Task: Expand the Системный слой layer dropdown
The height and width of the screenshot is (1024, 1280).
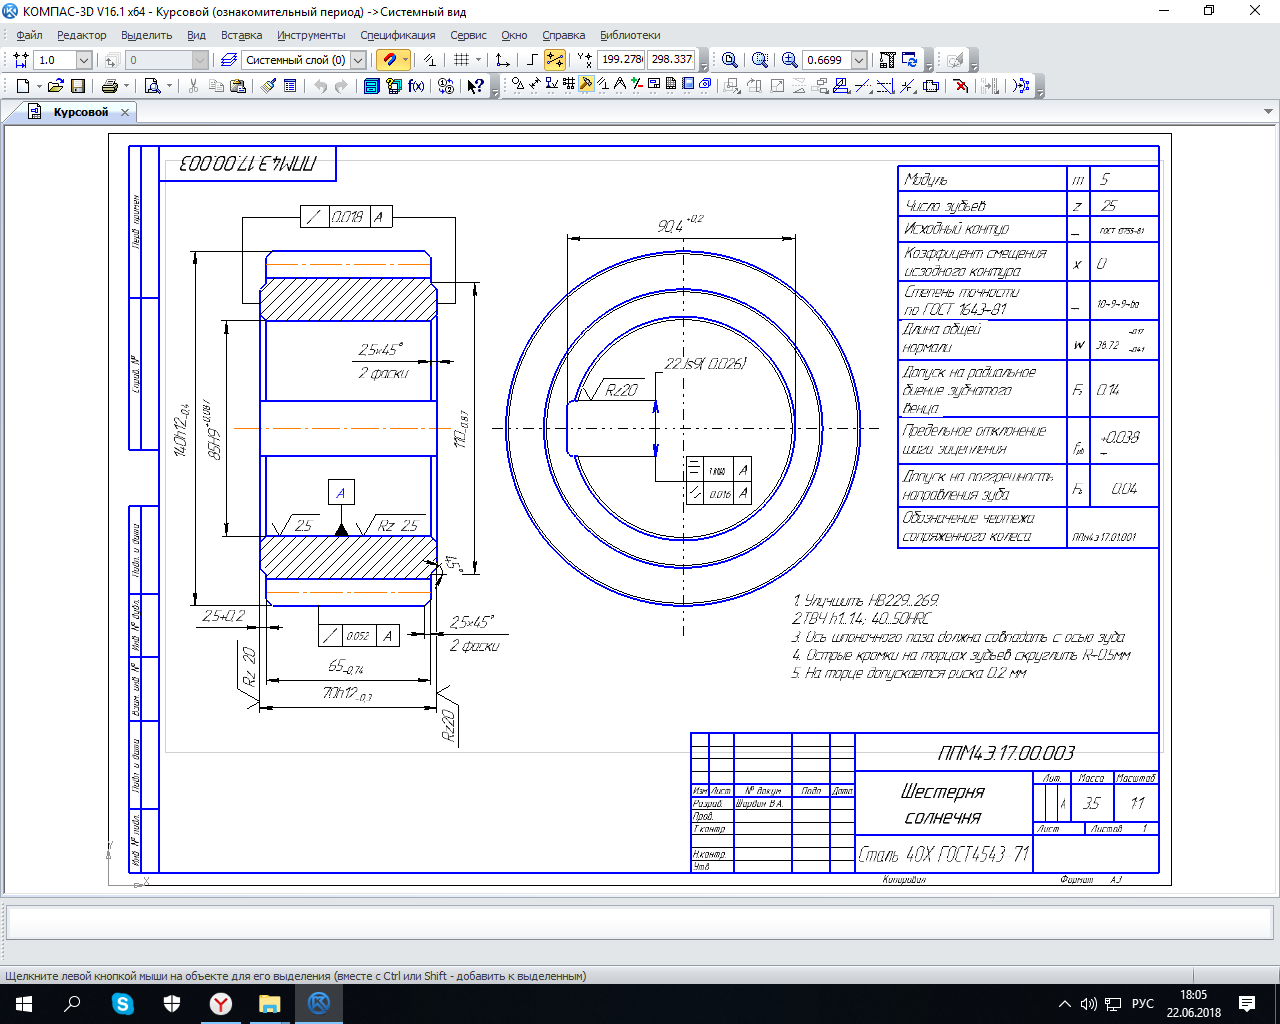Action: (x=358, y=60)
